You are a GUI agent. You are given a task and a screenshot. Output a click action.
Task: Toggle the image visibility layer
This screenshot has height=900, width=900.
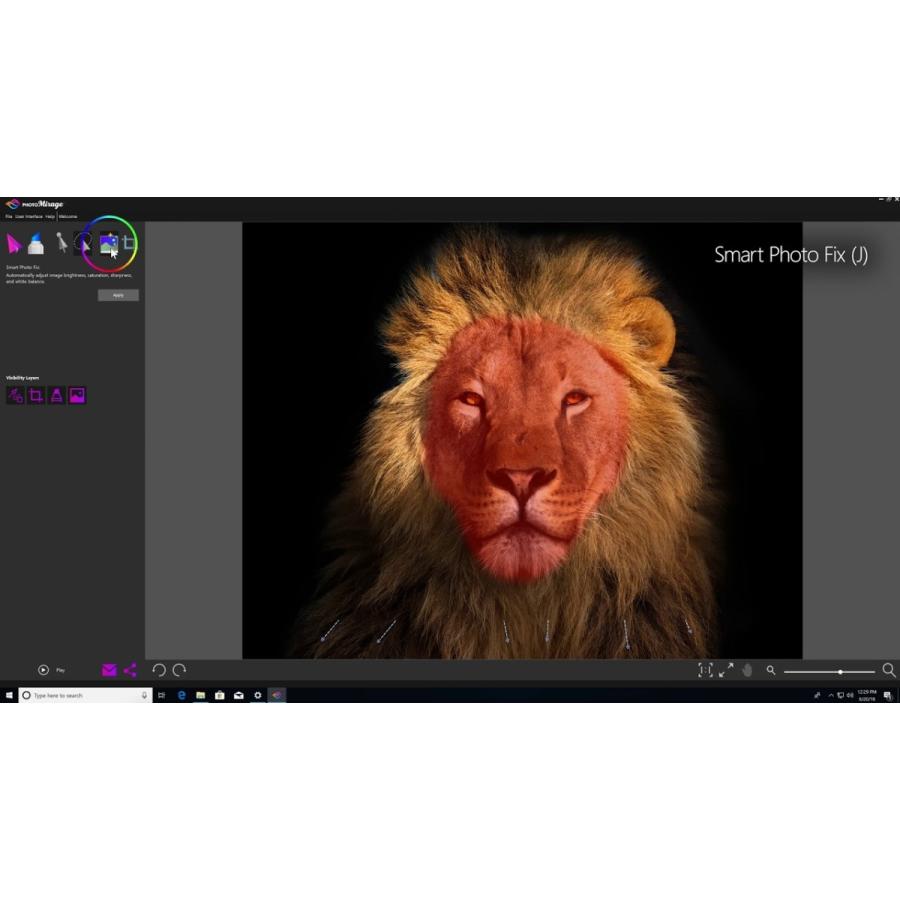77,395
